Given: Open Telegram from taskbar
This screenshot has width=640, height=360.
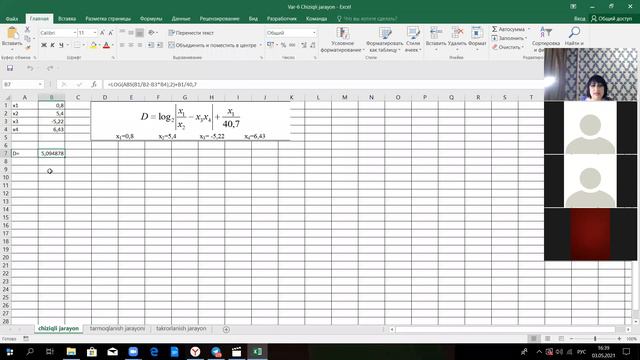Looking at the screenshot, I should tap(216, 351).
